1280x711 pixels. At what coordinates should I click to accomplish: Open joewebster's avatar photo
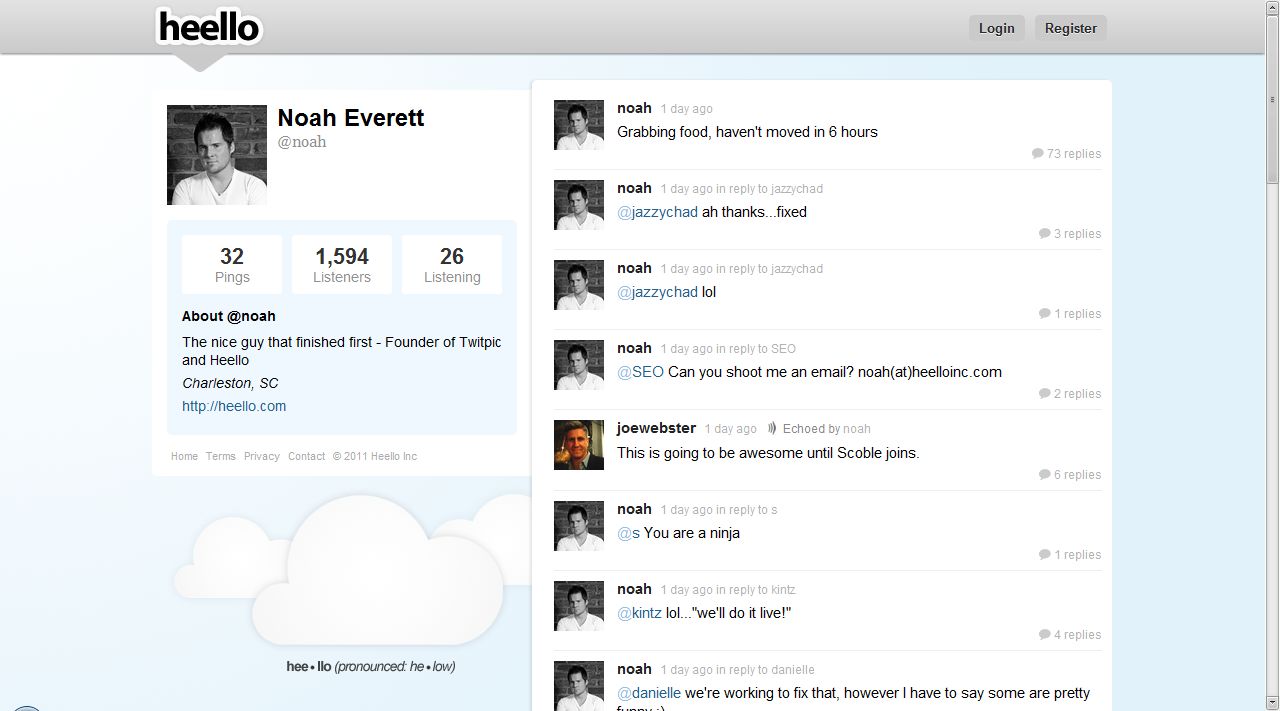point(579,445)
